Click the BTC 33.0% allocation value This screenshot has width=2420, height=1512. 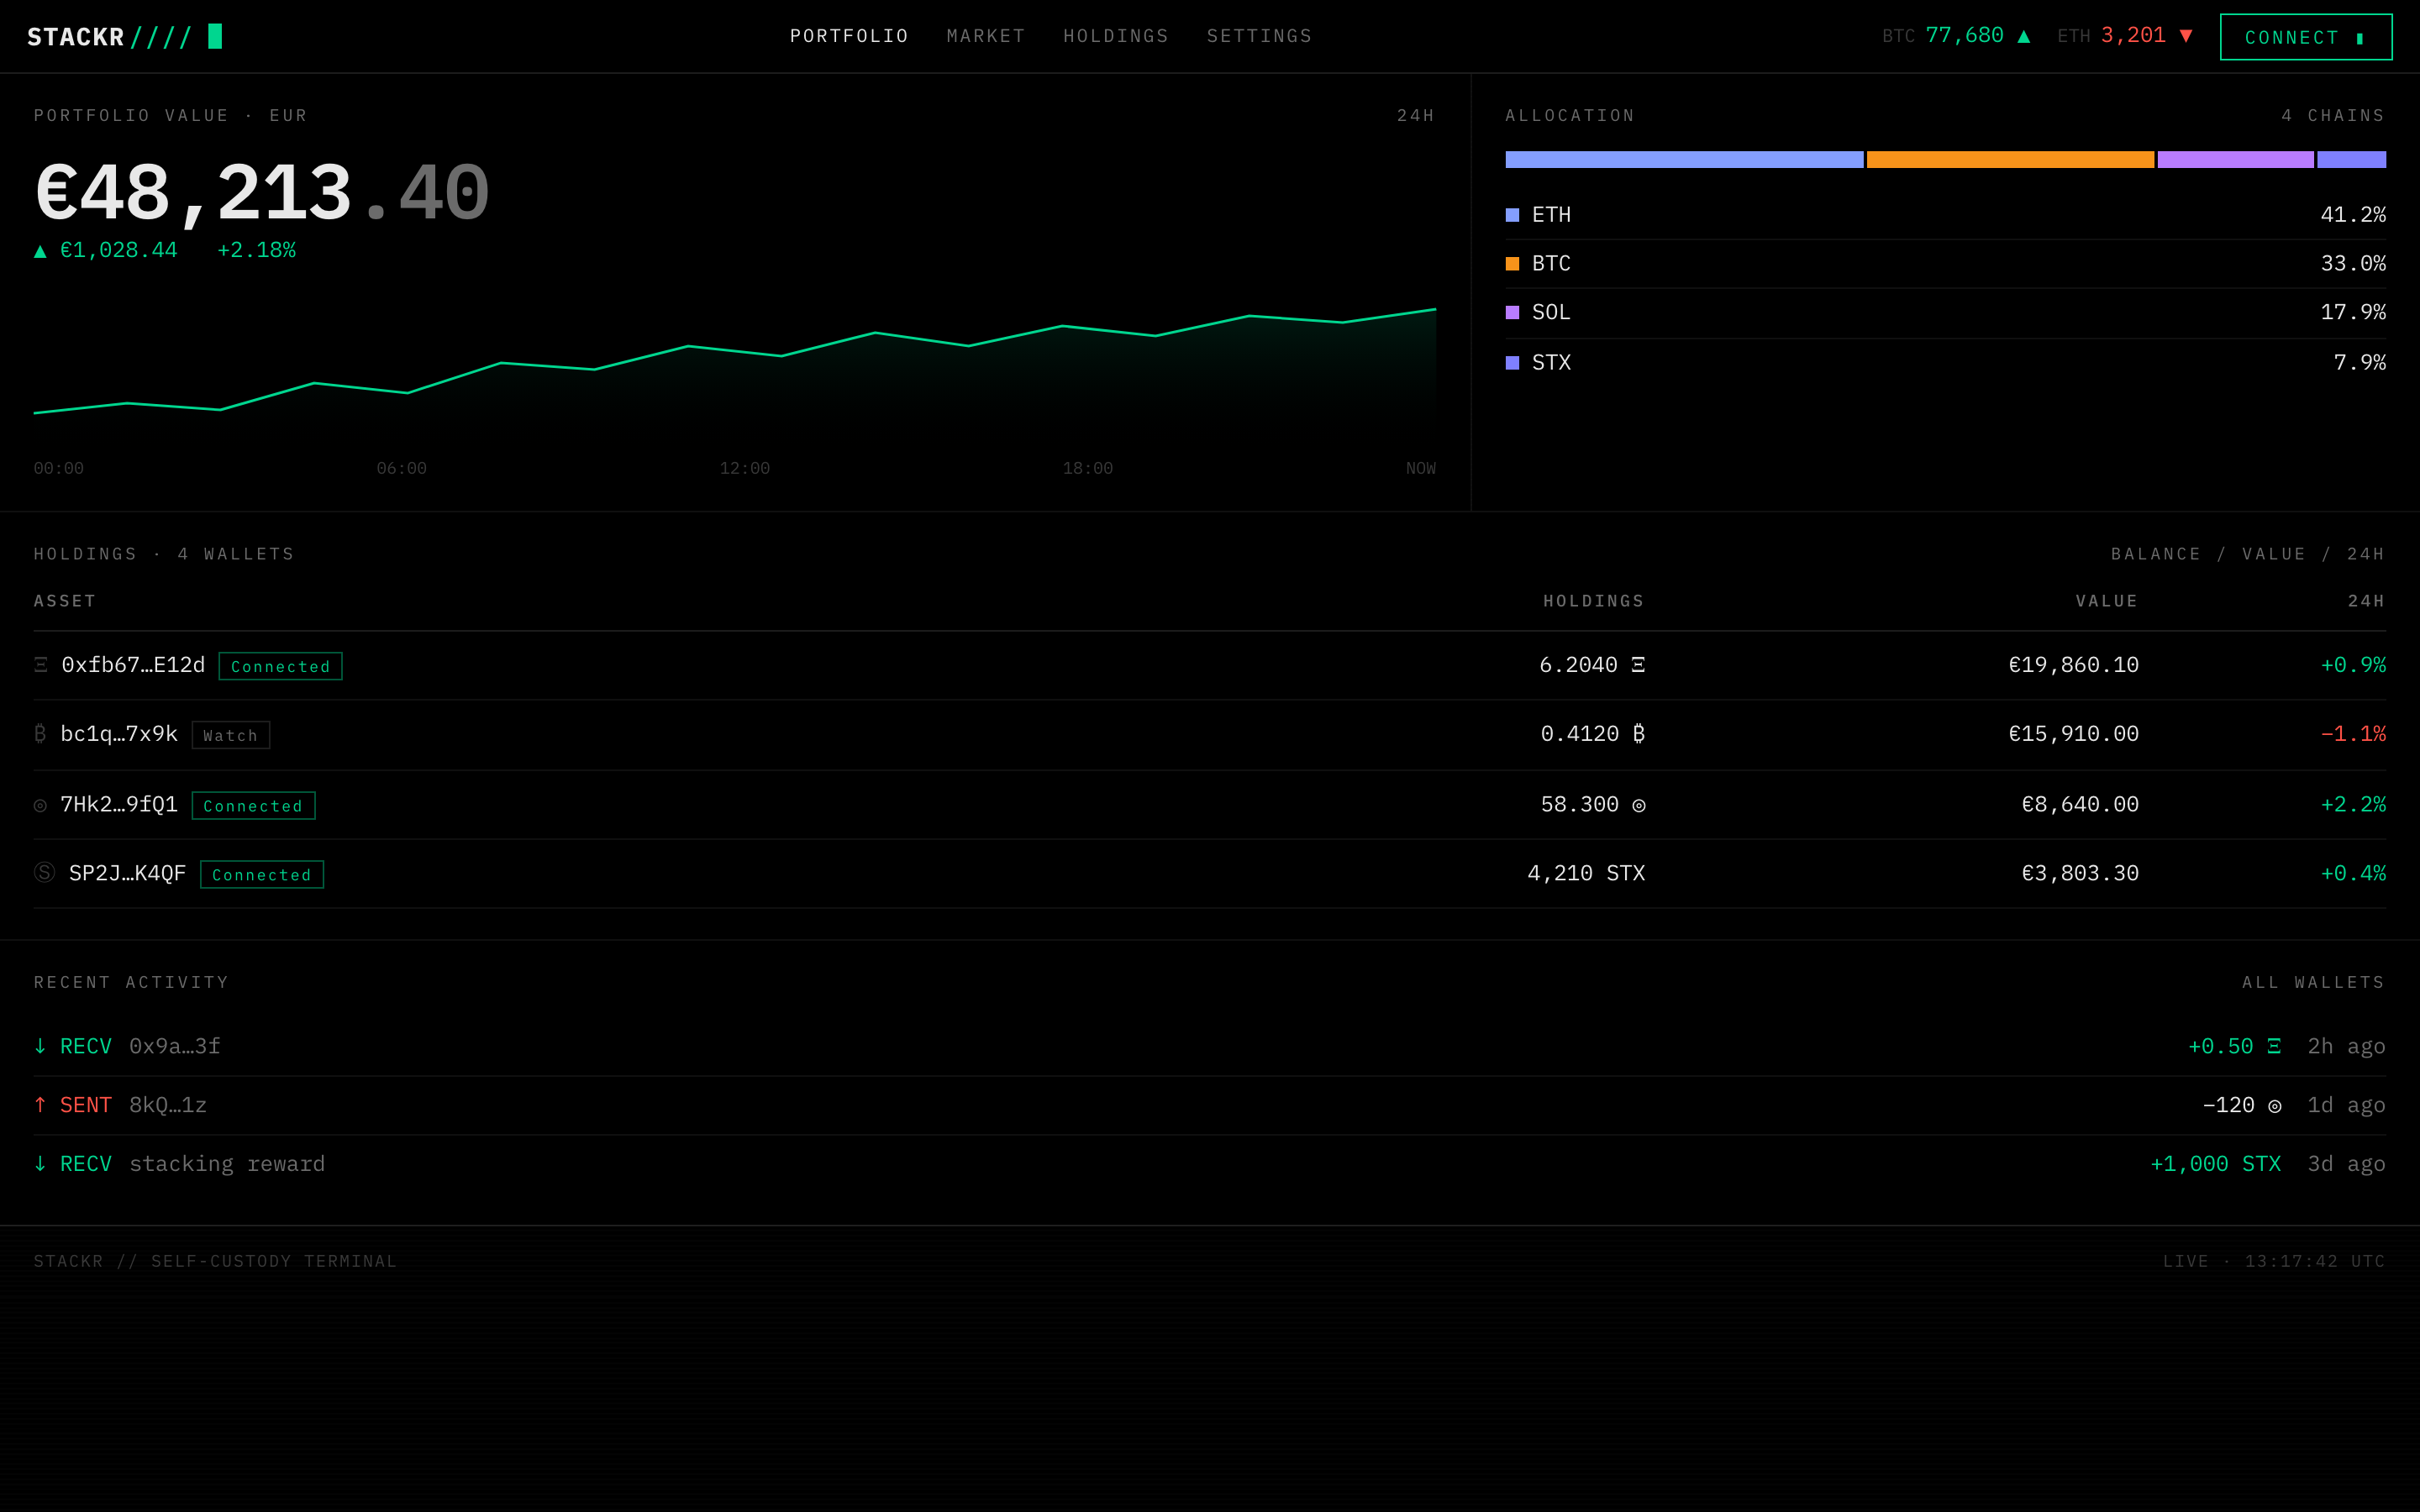[x=2353, y=264]
